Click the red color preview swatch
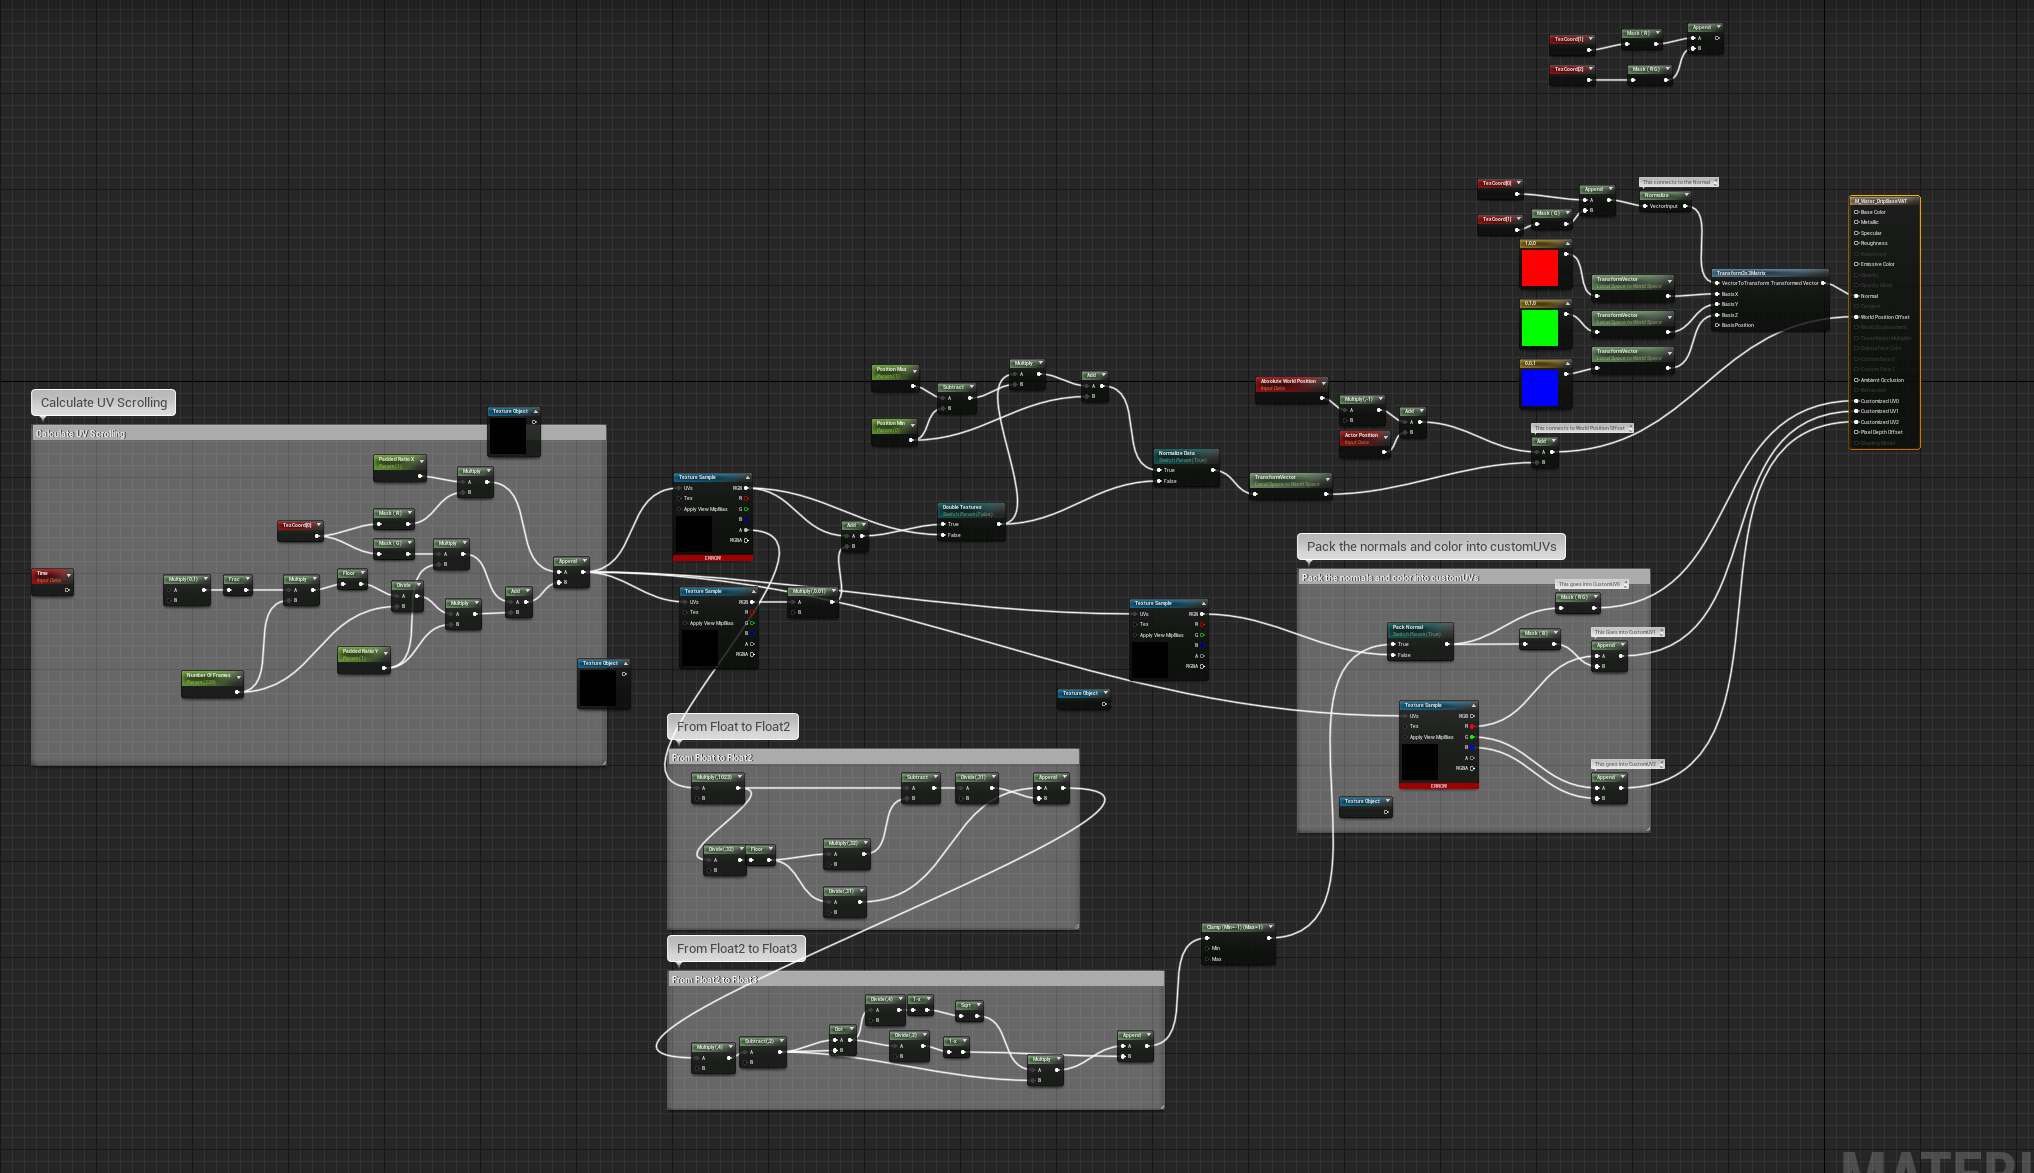Image resolution: width=2034 pixels, height=1173 pixels. click(x=1540, y=268)
